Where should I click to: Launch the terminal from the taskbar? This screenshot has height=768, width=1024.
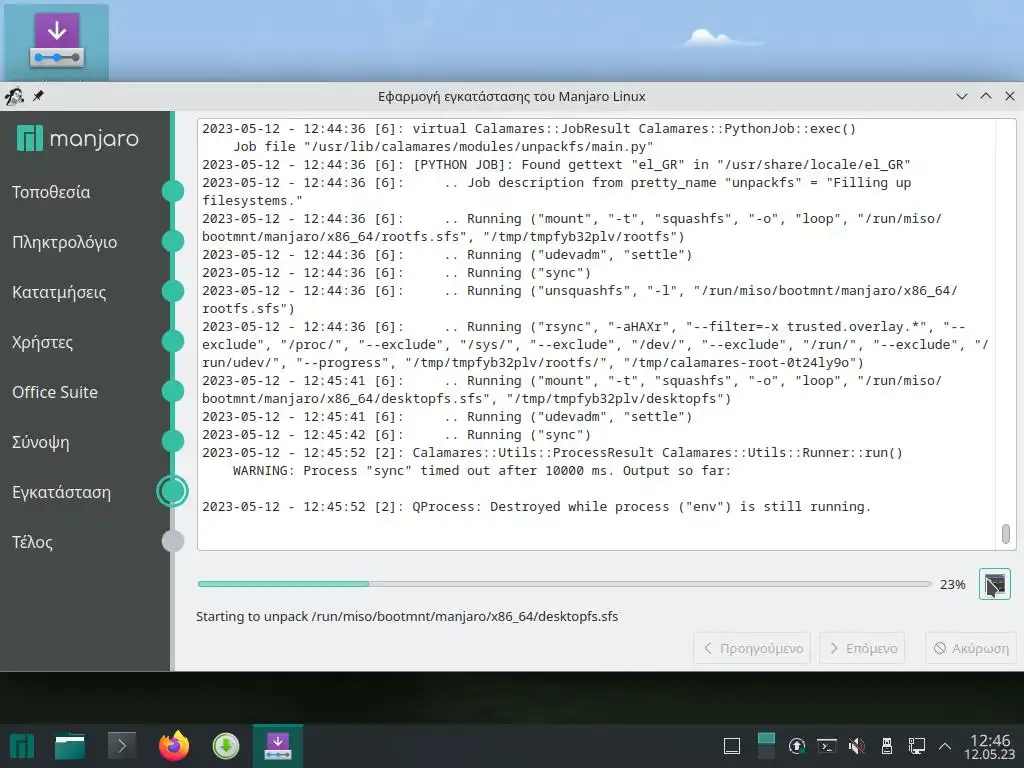(121, 746)
